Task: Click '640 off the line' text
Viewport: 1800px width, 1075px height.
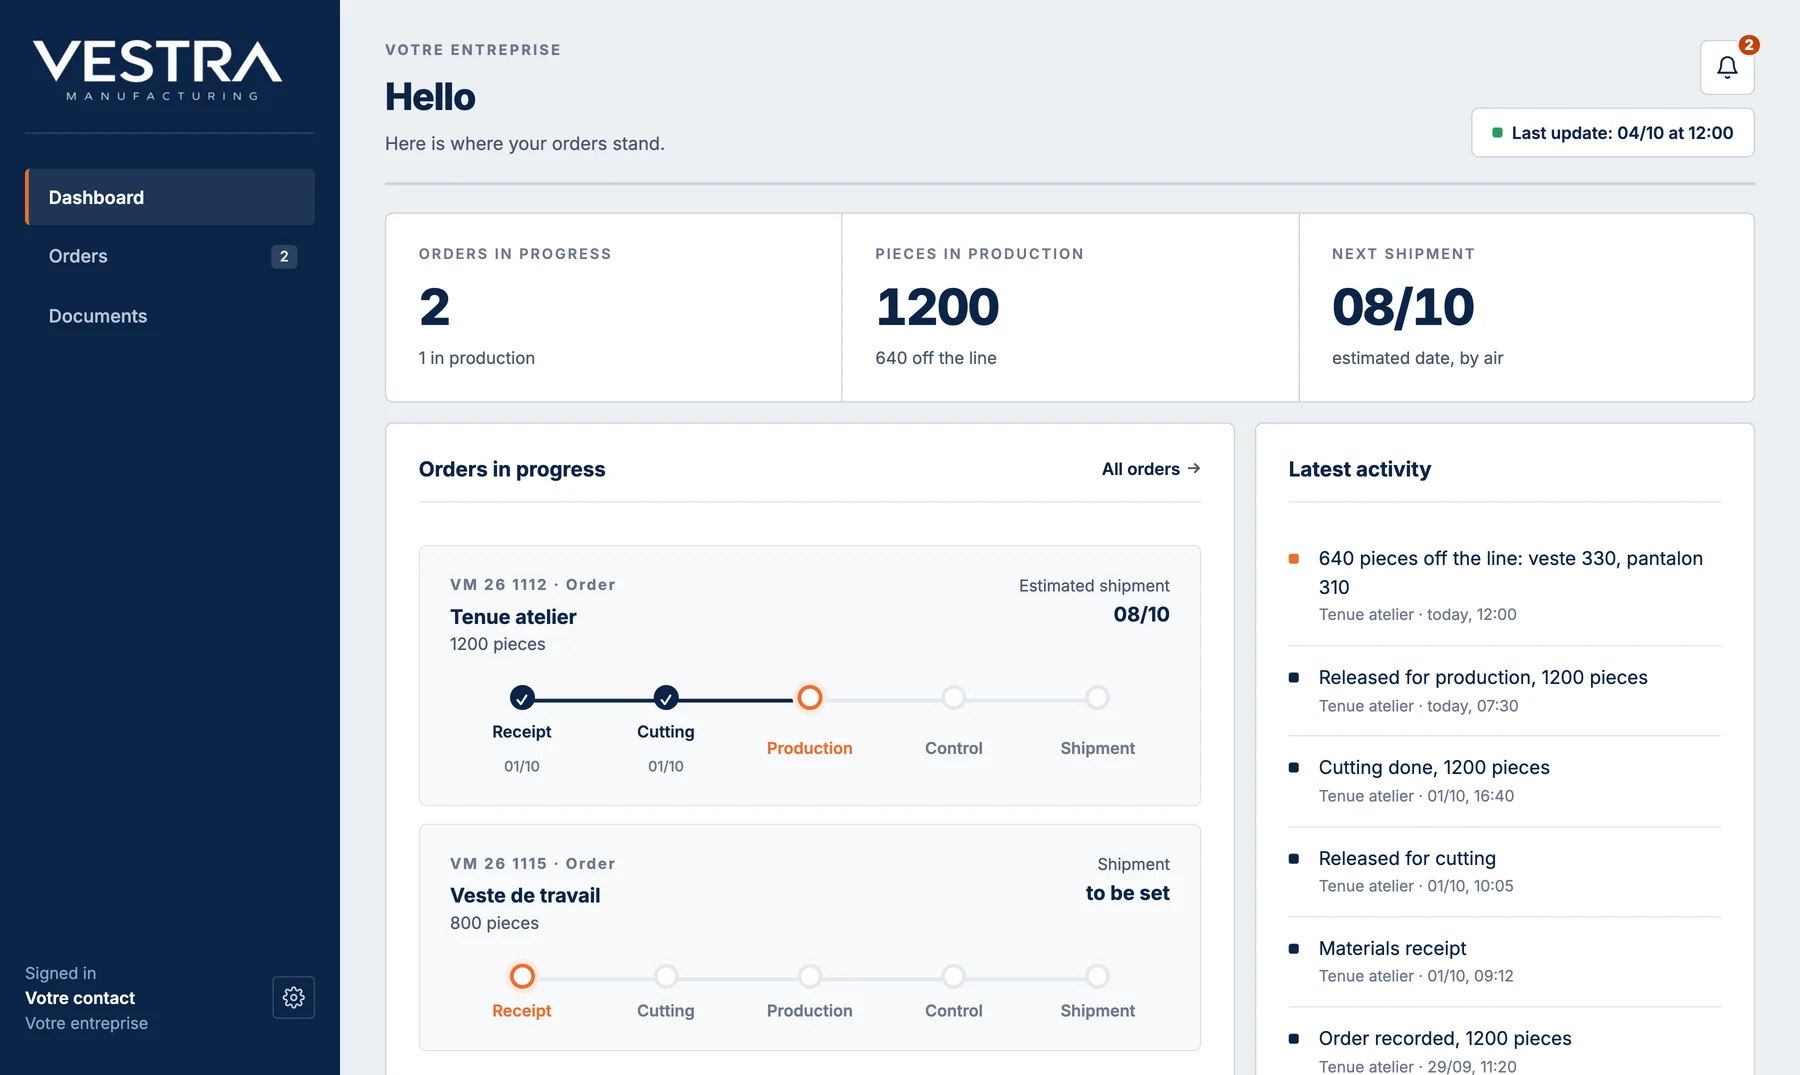Action: tap(936, 358)
